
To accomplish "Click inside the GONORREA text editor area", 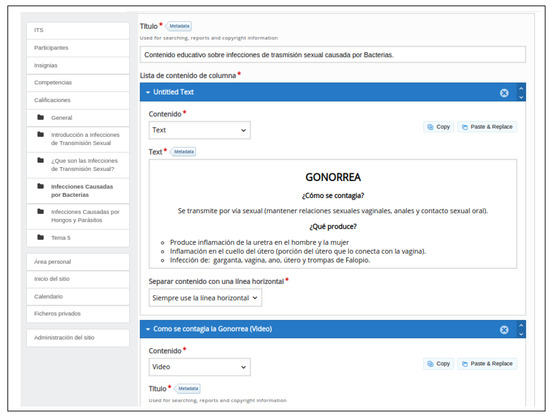I will click(333, 214).
